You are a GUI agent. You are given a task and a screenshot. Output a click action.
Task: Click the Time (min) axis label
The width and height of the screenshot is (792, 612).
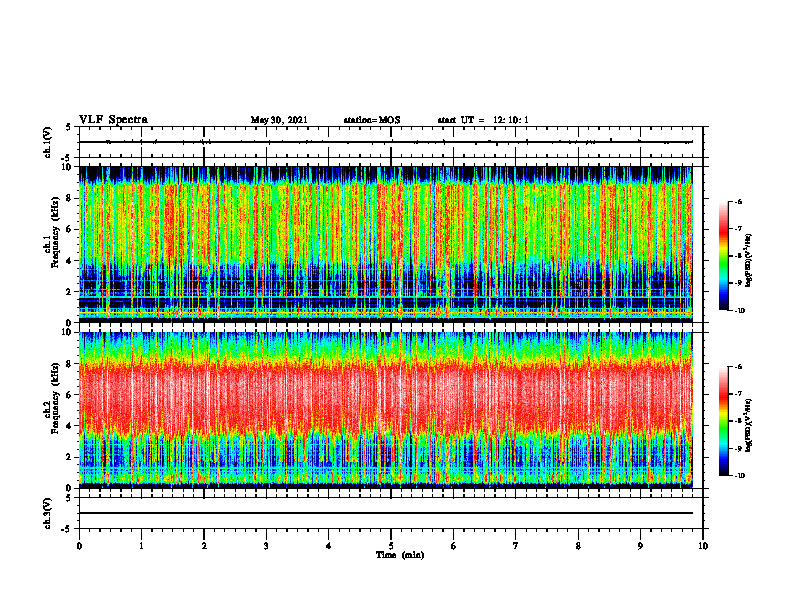point(400,555)
